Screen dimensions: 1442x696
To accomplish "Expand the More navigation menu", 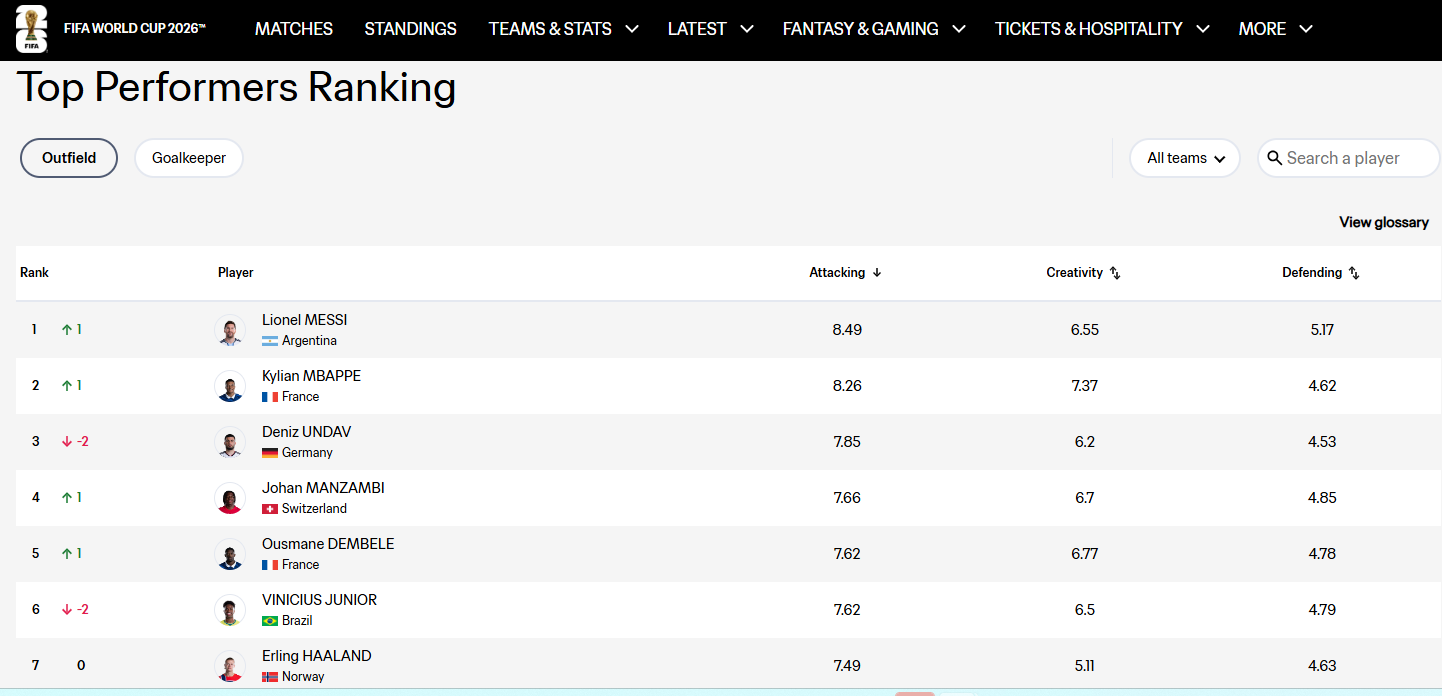I will tap(1275, 29).
